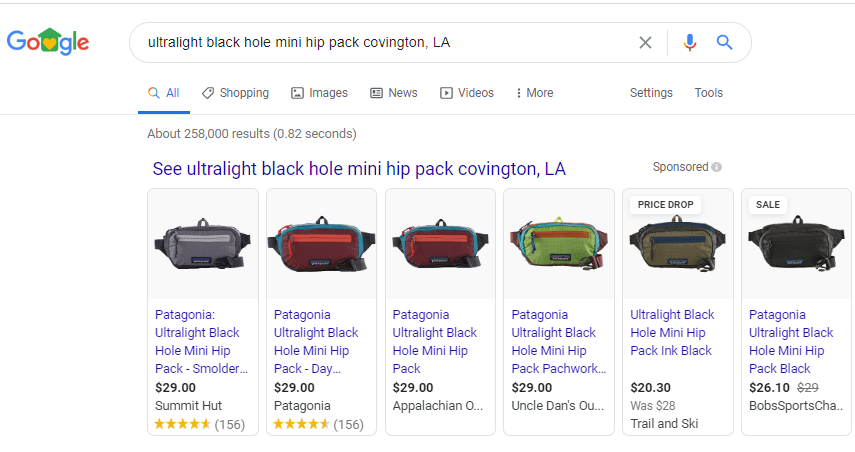Click the $26.10 sale price

click(x=769, y=388)
